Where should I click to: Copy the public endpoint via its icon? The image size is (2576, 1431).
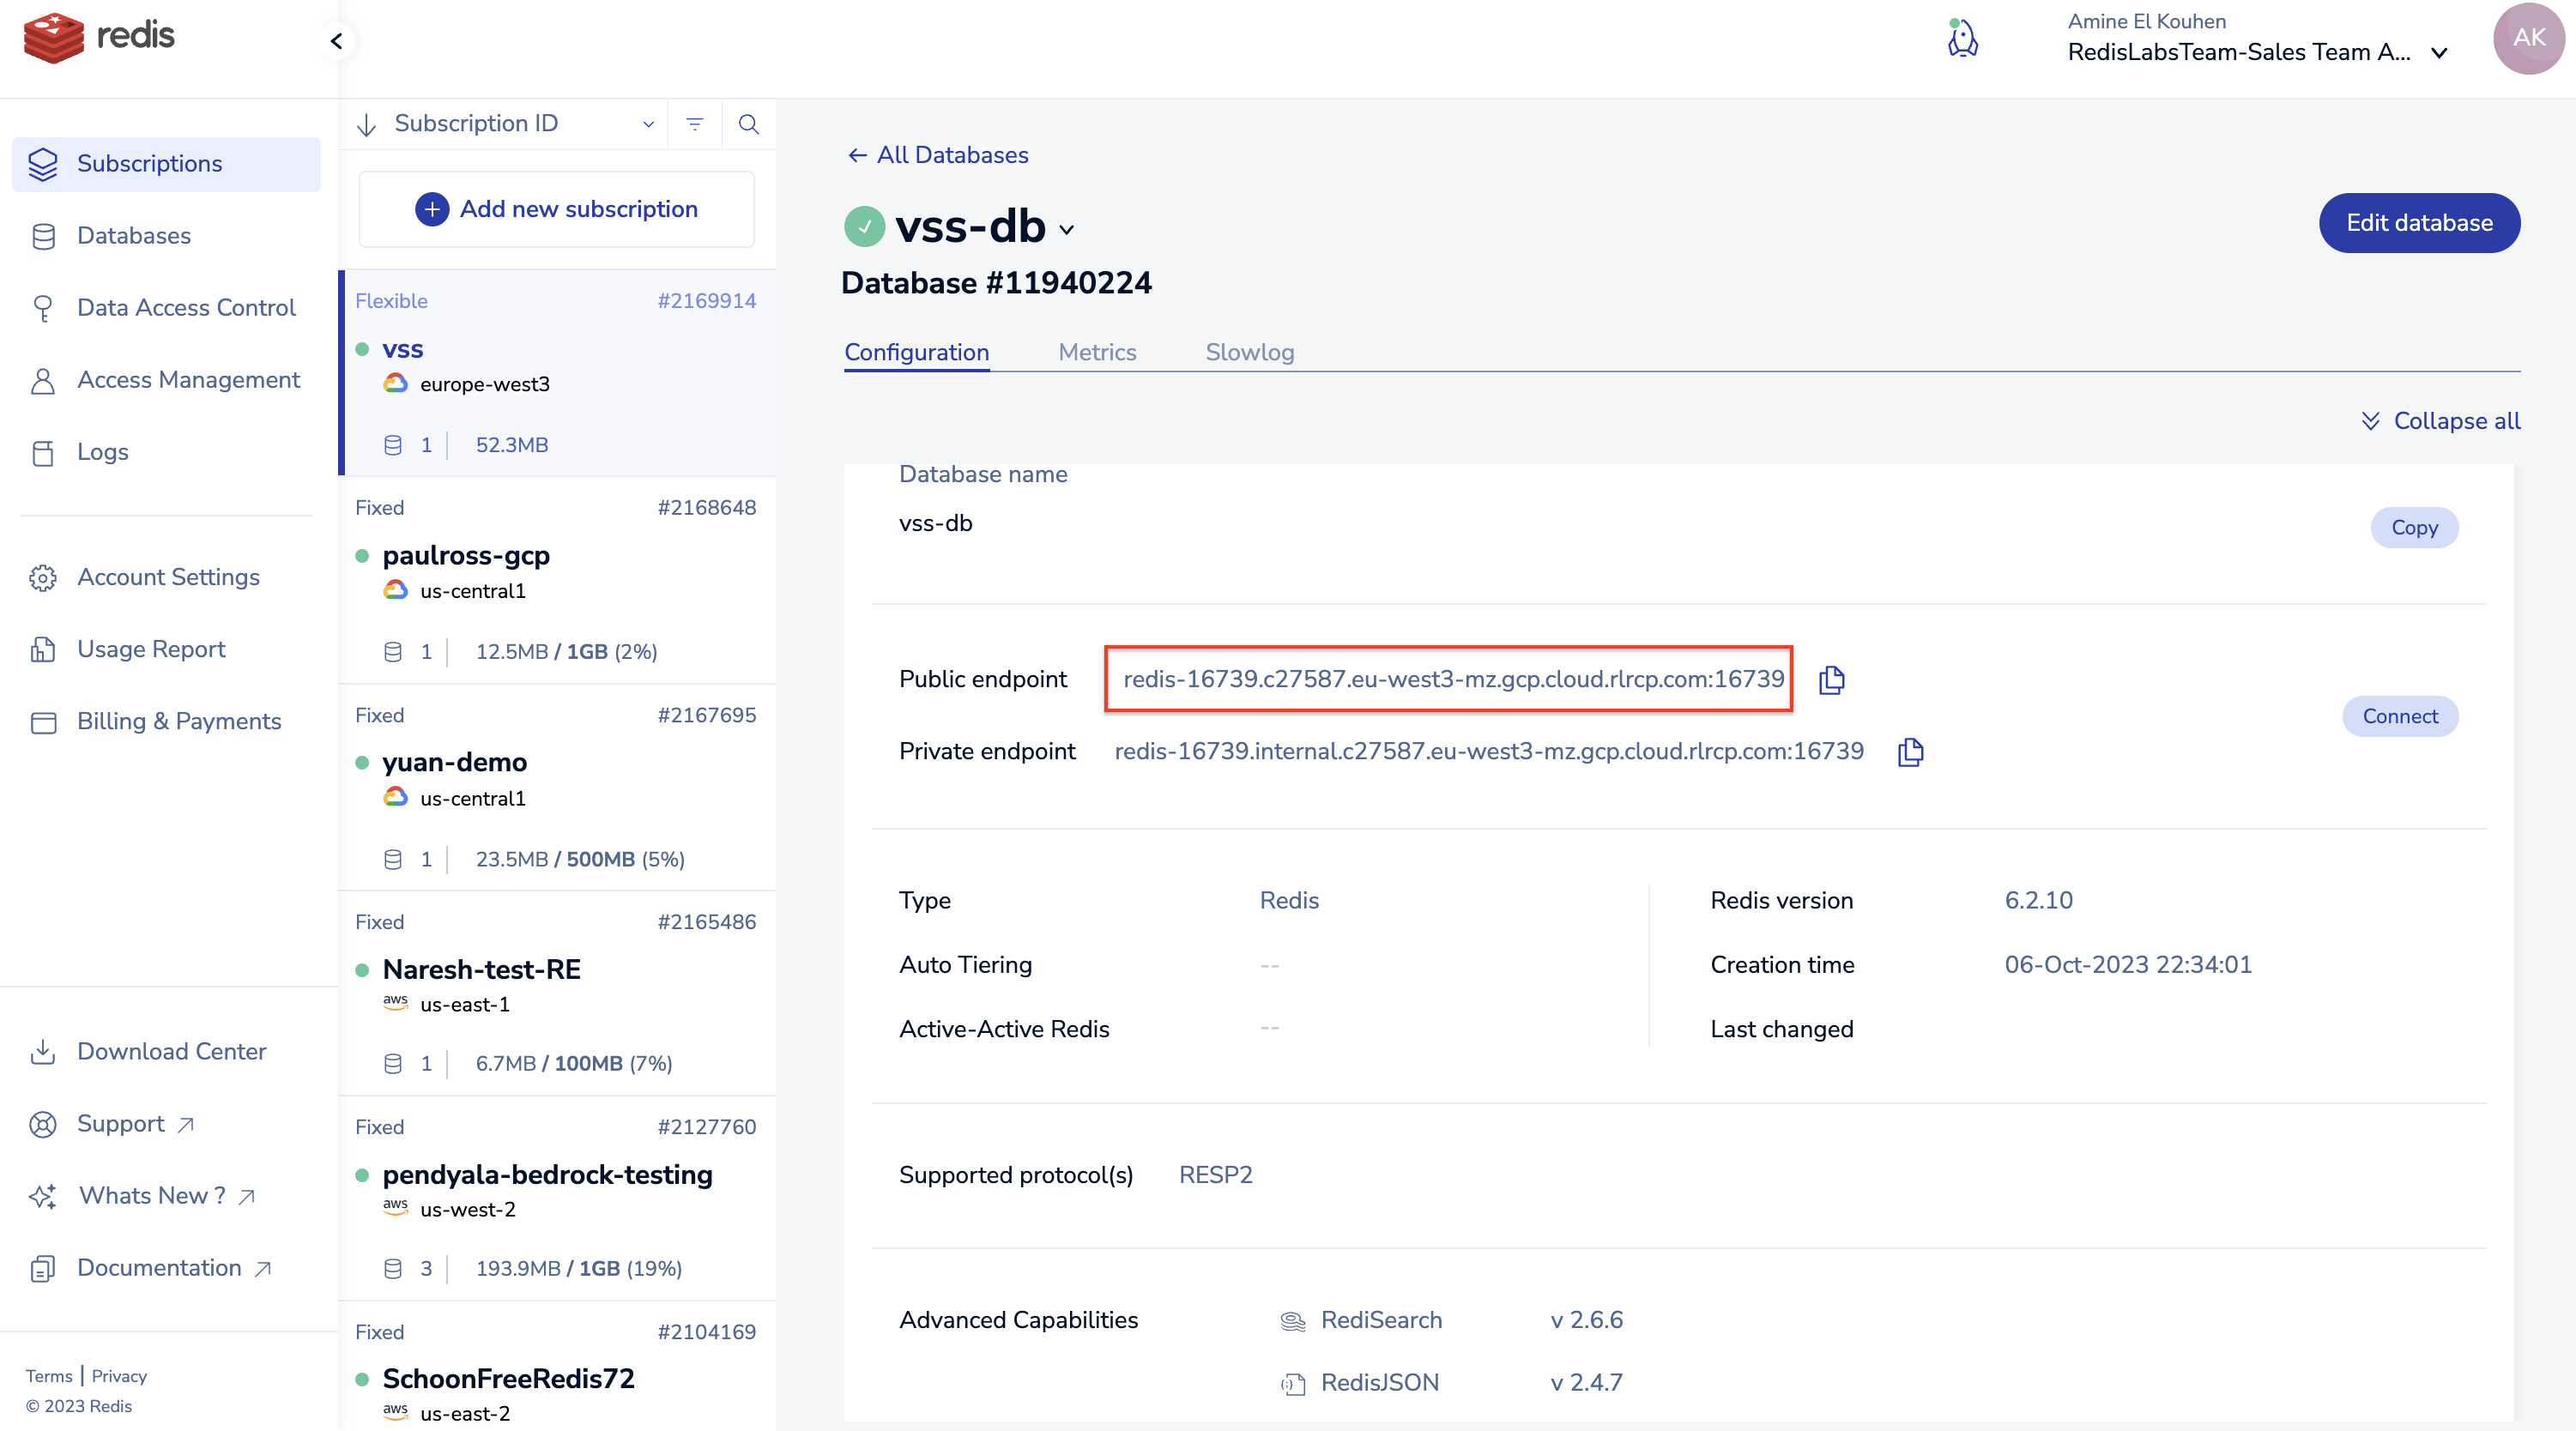tap(1831, 680)
